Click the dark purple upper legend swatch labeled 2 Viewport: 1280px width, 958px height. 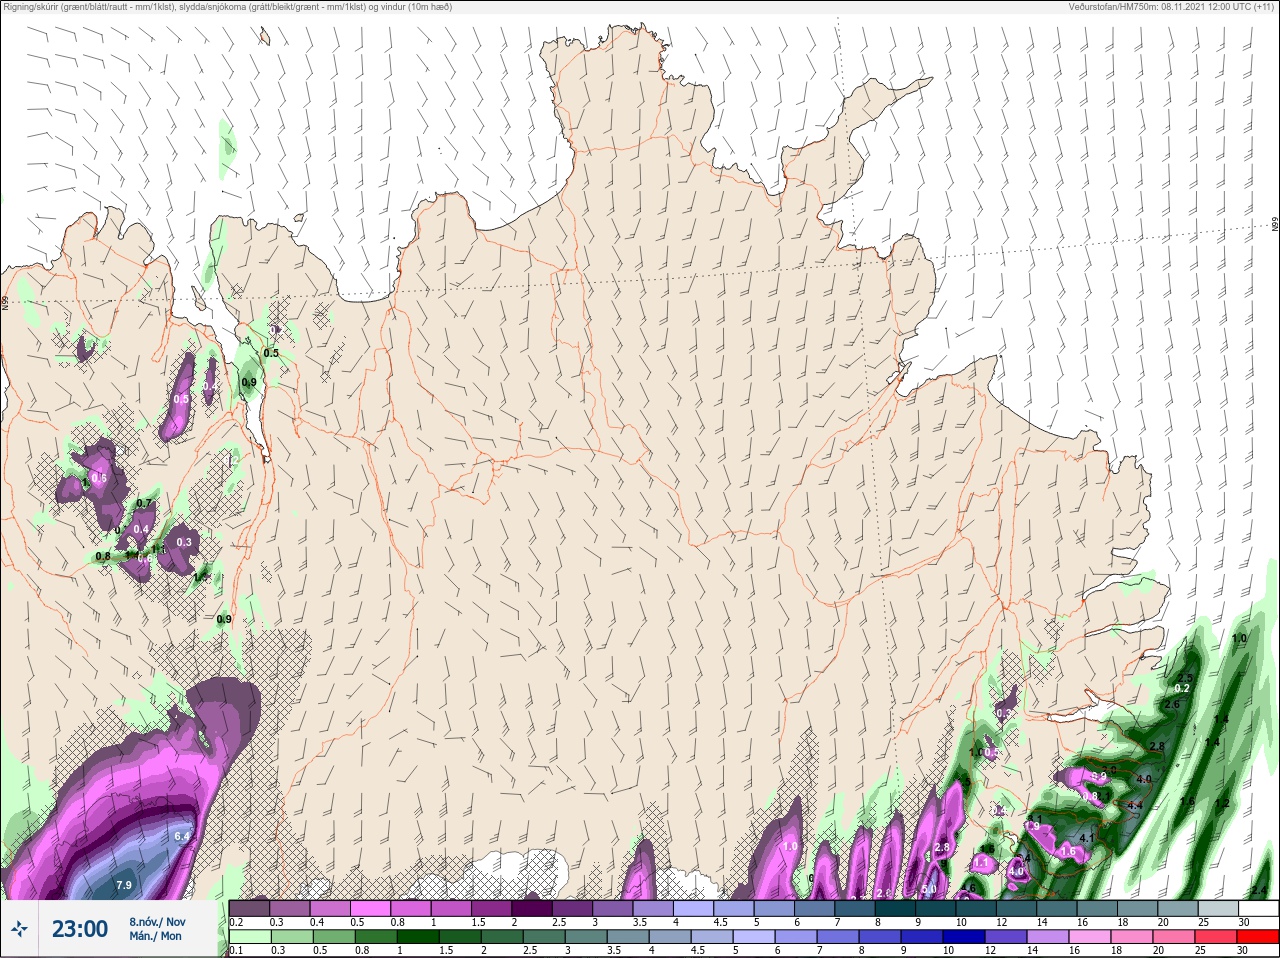[532, 909]
